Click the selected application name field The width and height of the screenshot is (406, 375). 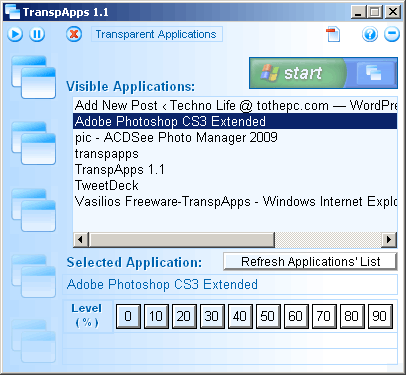point(230,285)
